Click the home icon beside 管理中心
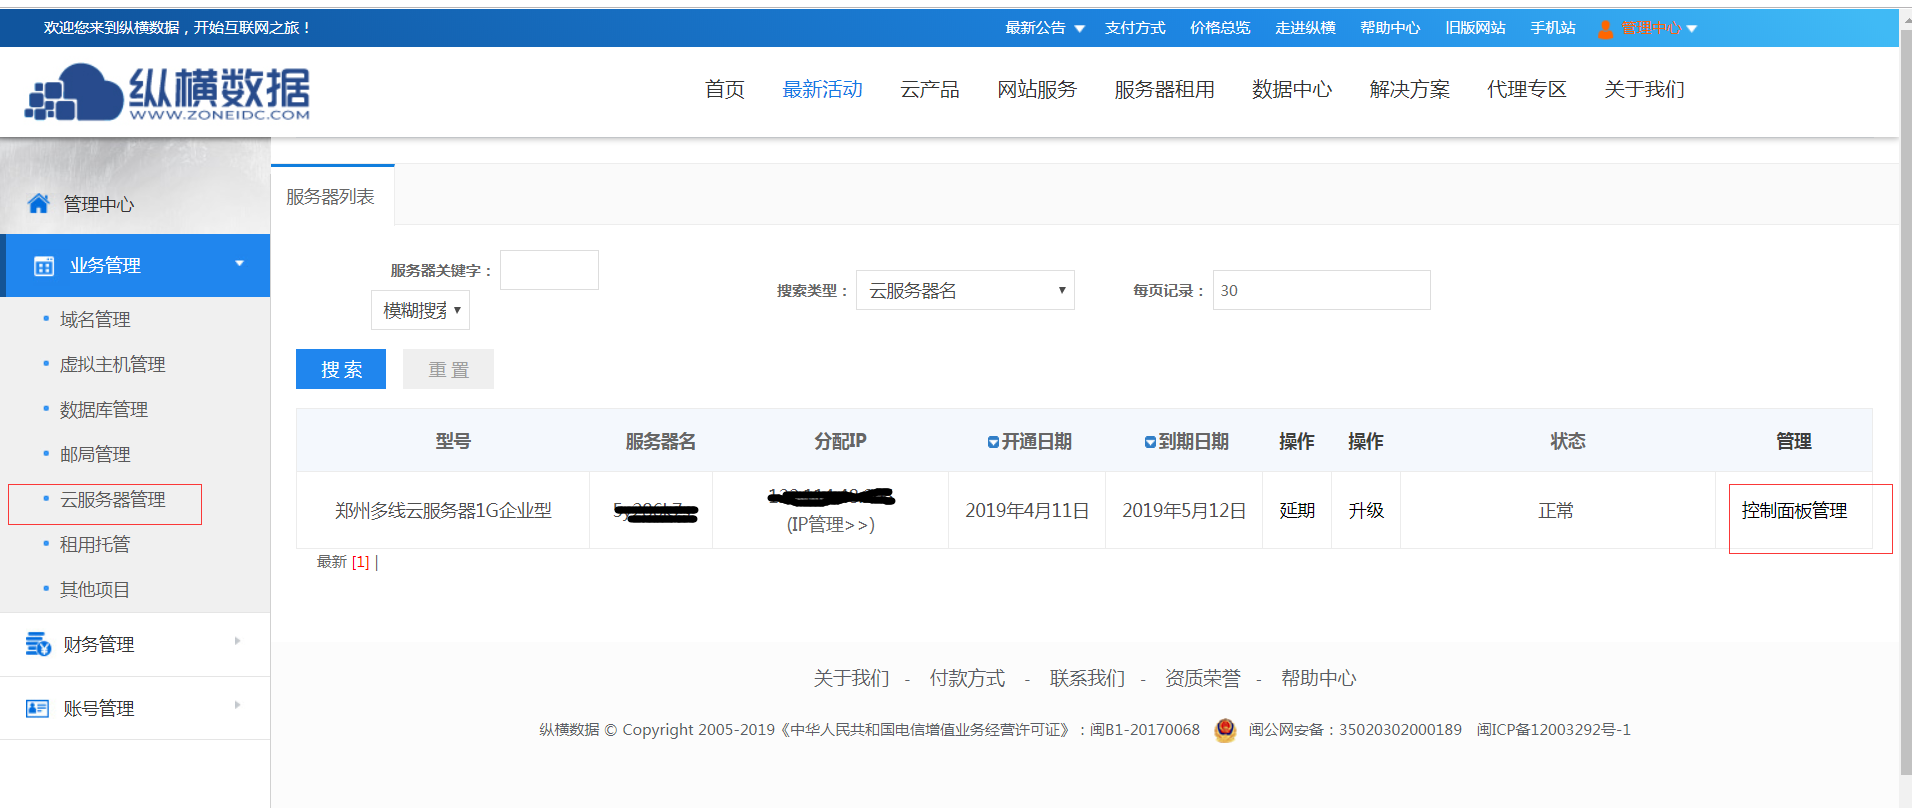The width and height of the screenshot is (1912, 808). coord(39,204)
